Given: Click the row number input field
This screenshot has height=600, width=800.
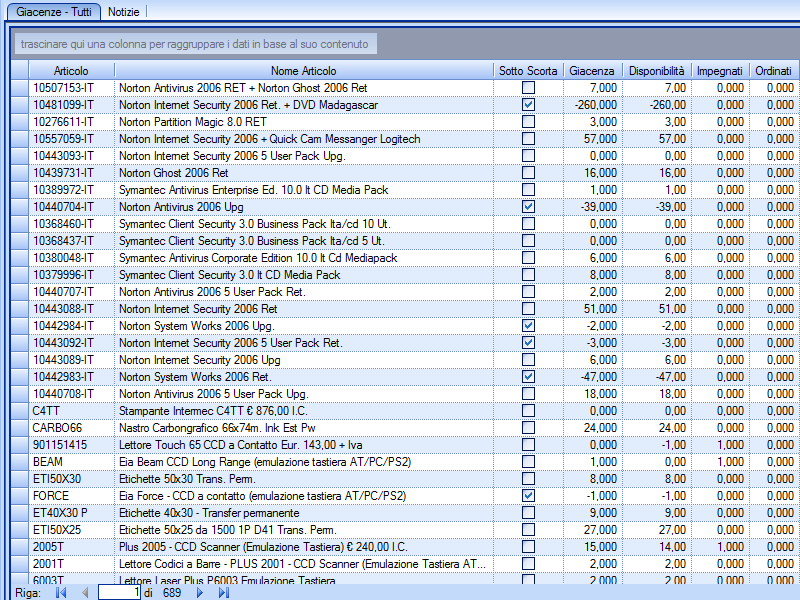Looking at the screenshot, I should click(119, 592).
